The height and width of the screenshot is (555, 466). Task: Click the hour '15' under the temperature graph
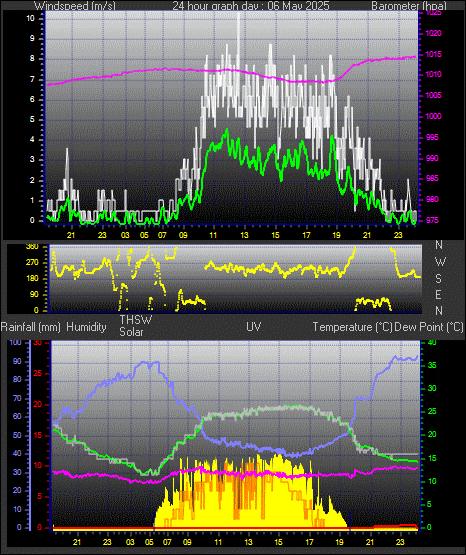click(278, 542)
